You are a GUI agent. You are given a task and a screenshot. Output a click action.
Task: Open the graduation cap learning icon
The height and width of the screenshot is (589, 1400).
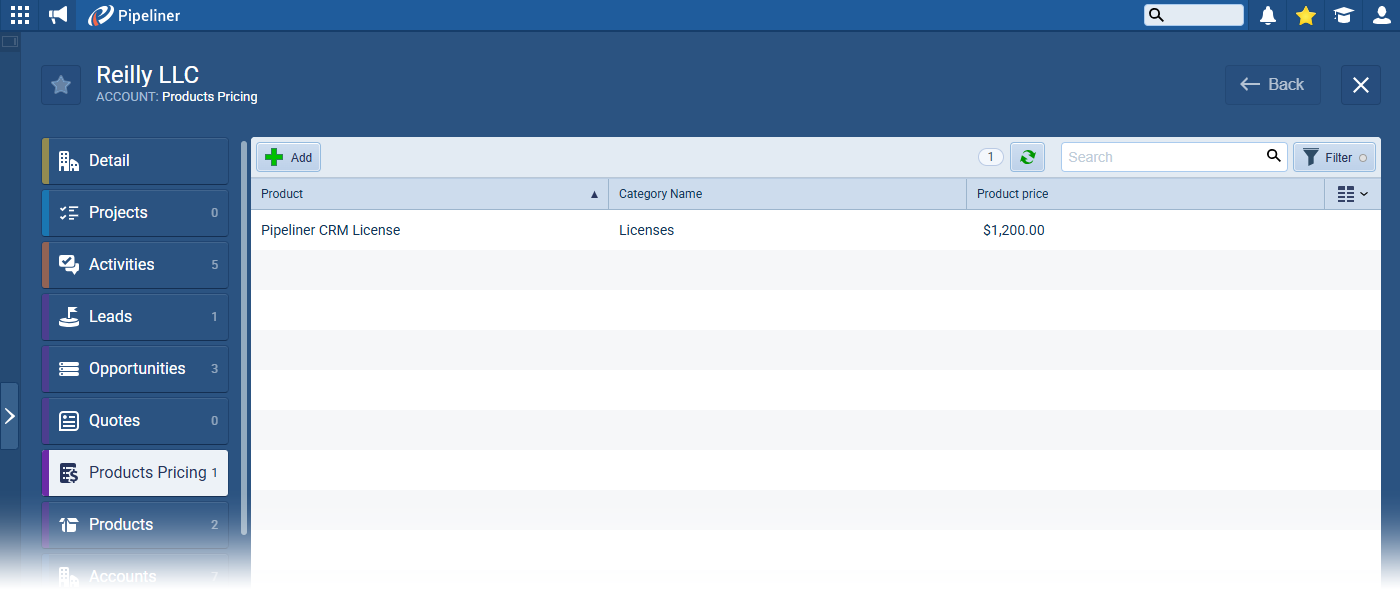click(1343, 15)
